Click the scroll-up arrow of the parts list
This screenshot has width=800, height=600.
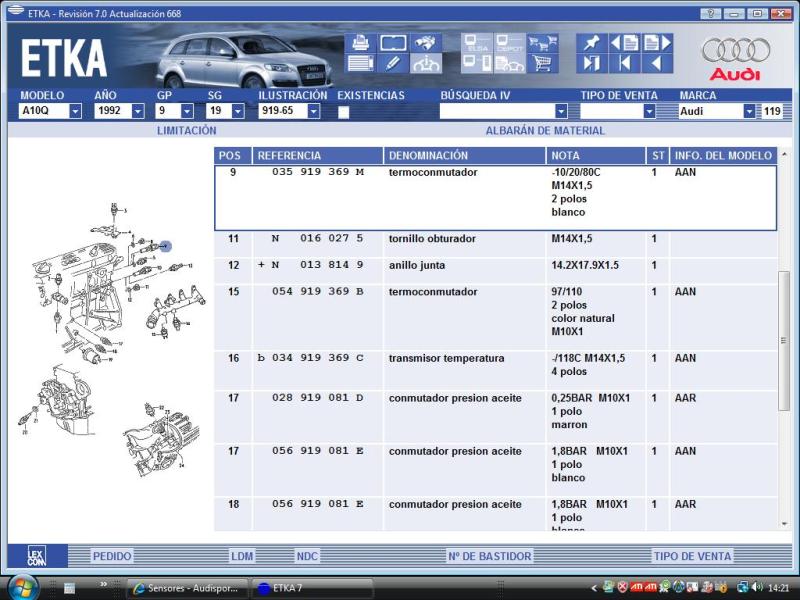784,154
